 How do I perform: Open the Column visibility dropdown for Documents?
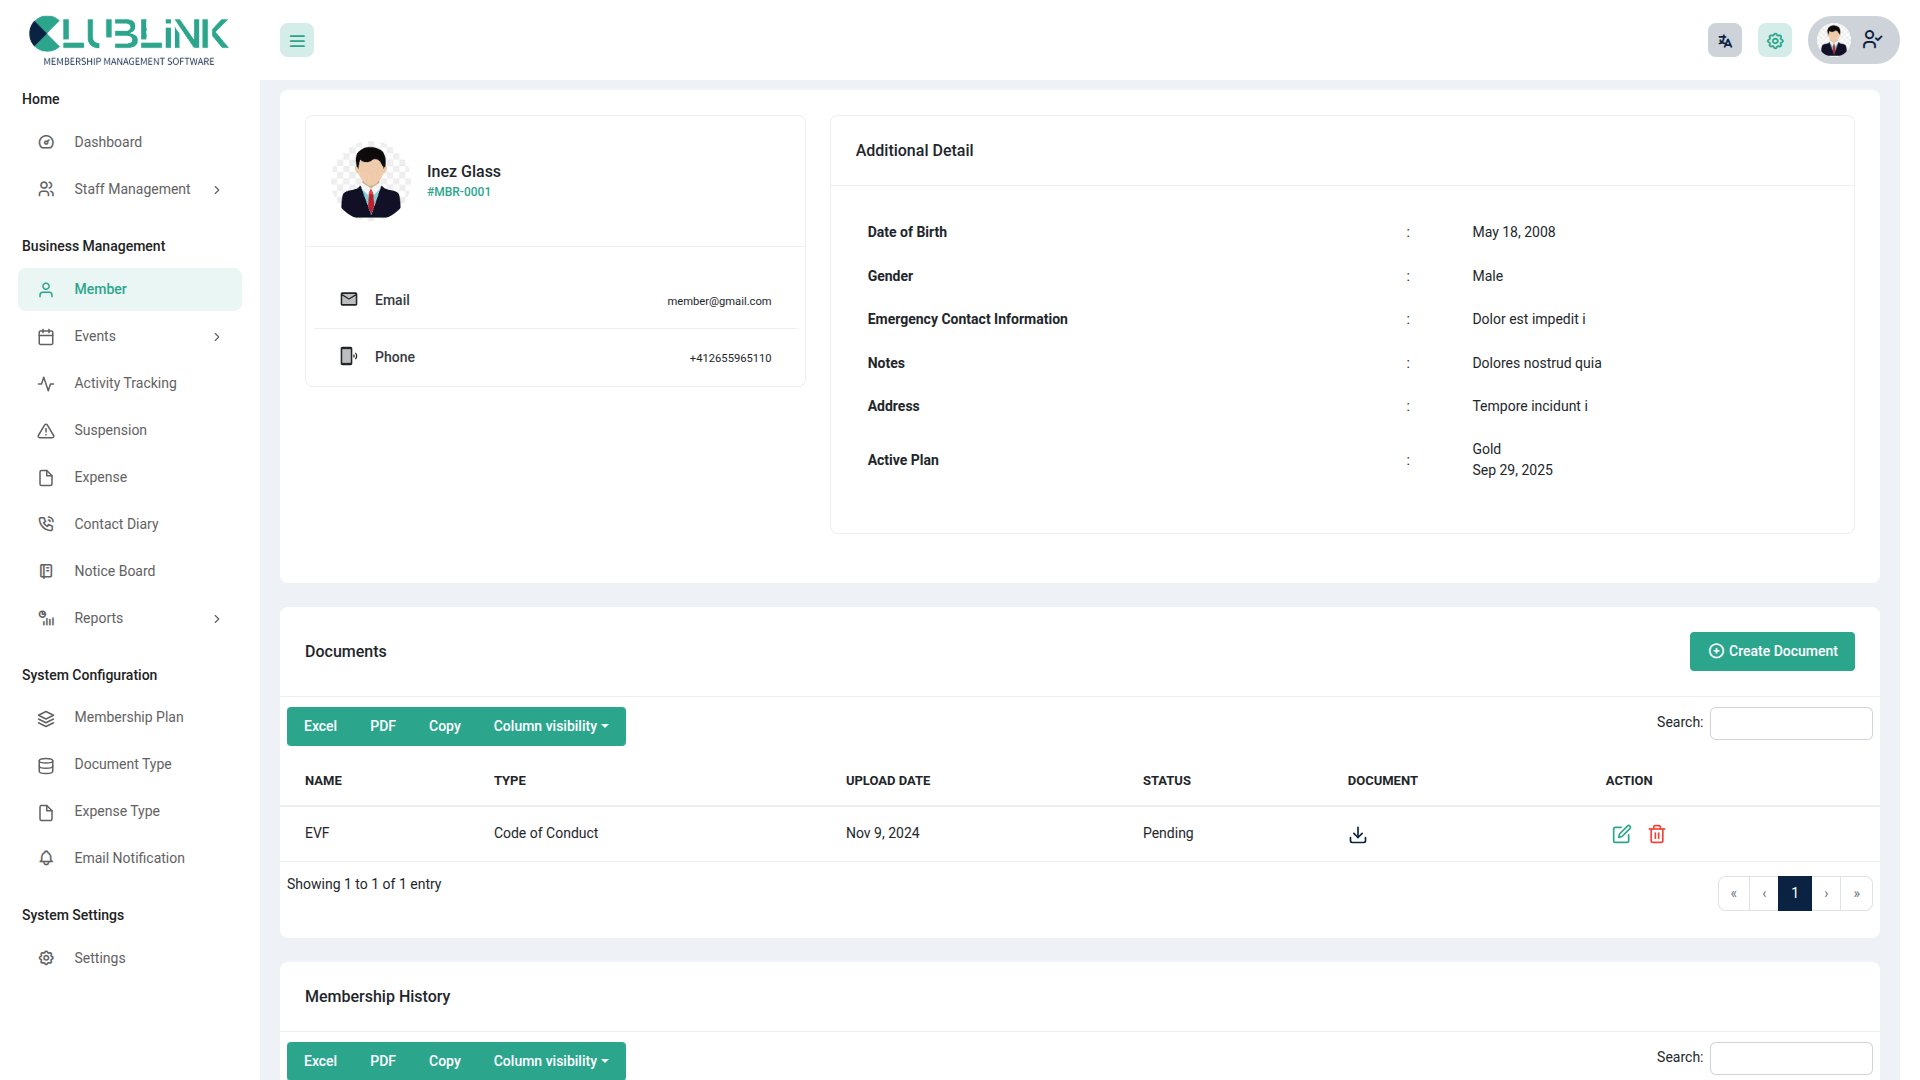(551, 726)
